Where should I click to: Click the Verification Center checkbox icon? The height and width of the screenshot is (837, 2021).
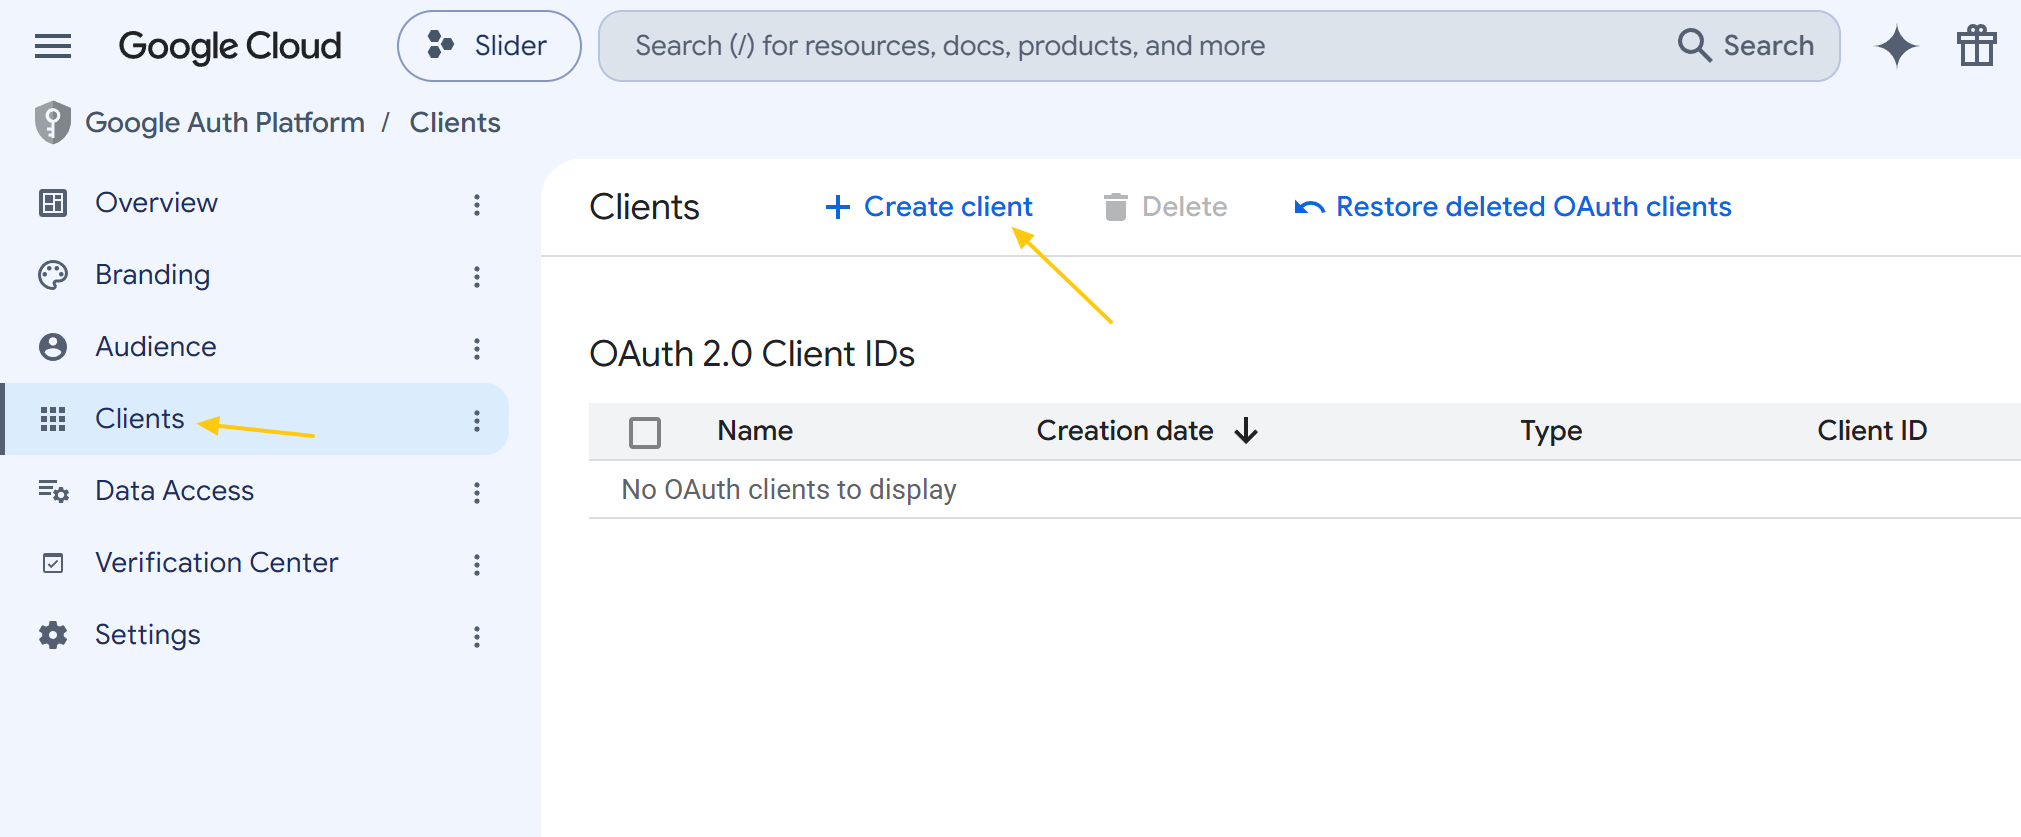(53, 563)
